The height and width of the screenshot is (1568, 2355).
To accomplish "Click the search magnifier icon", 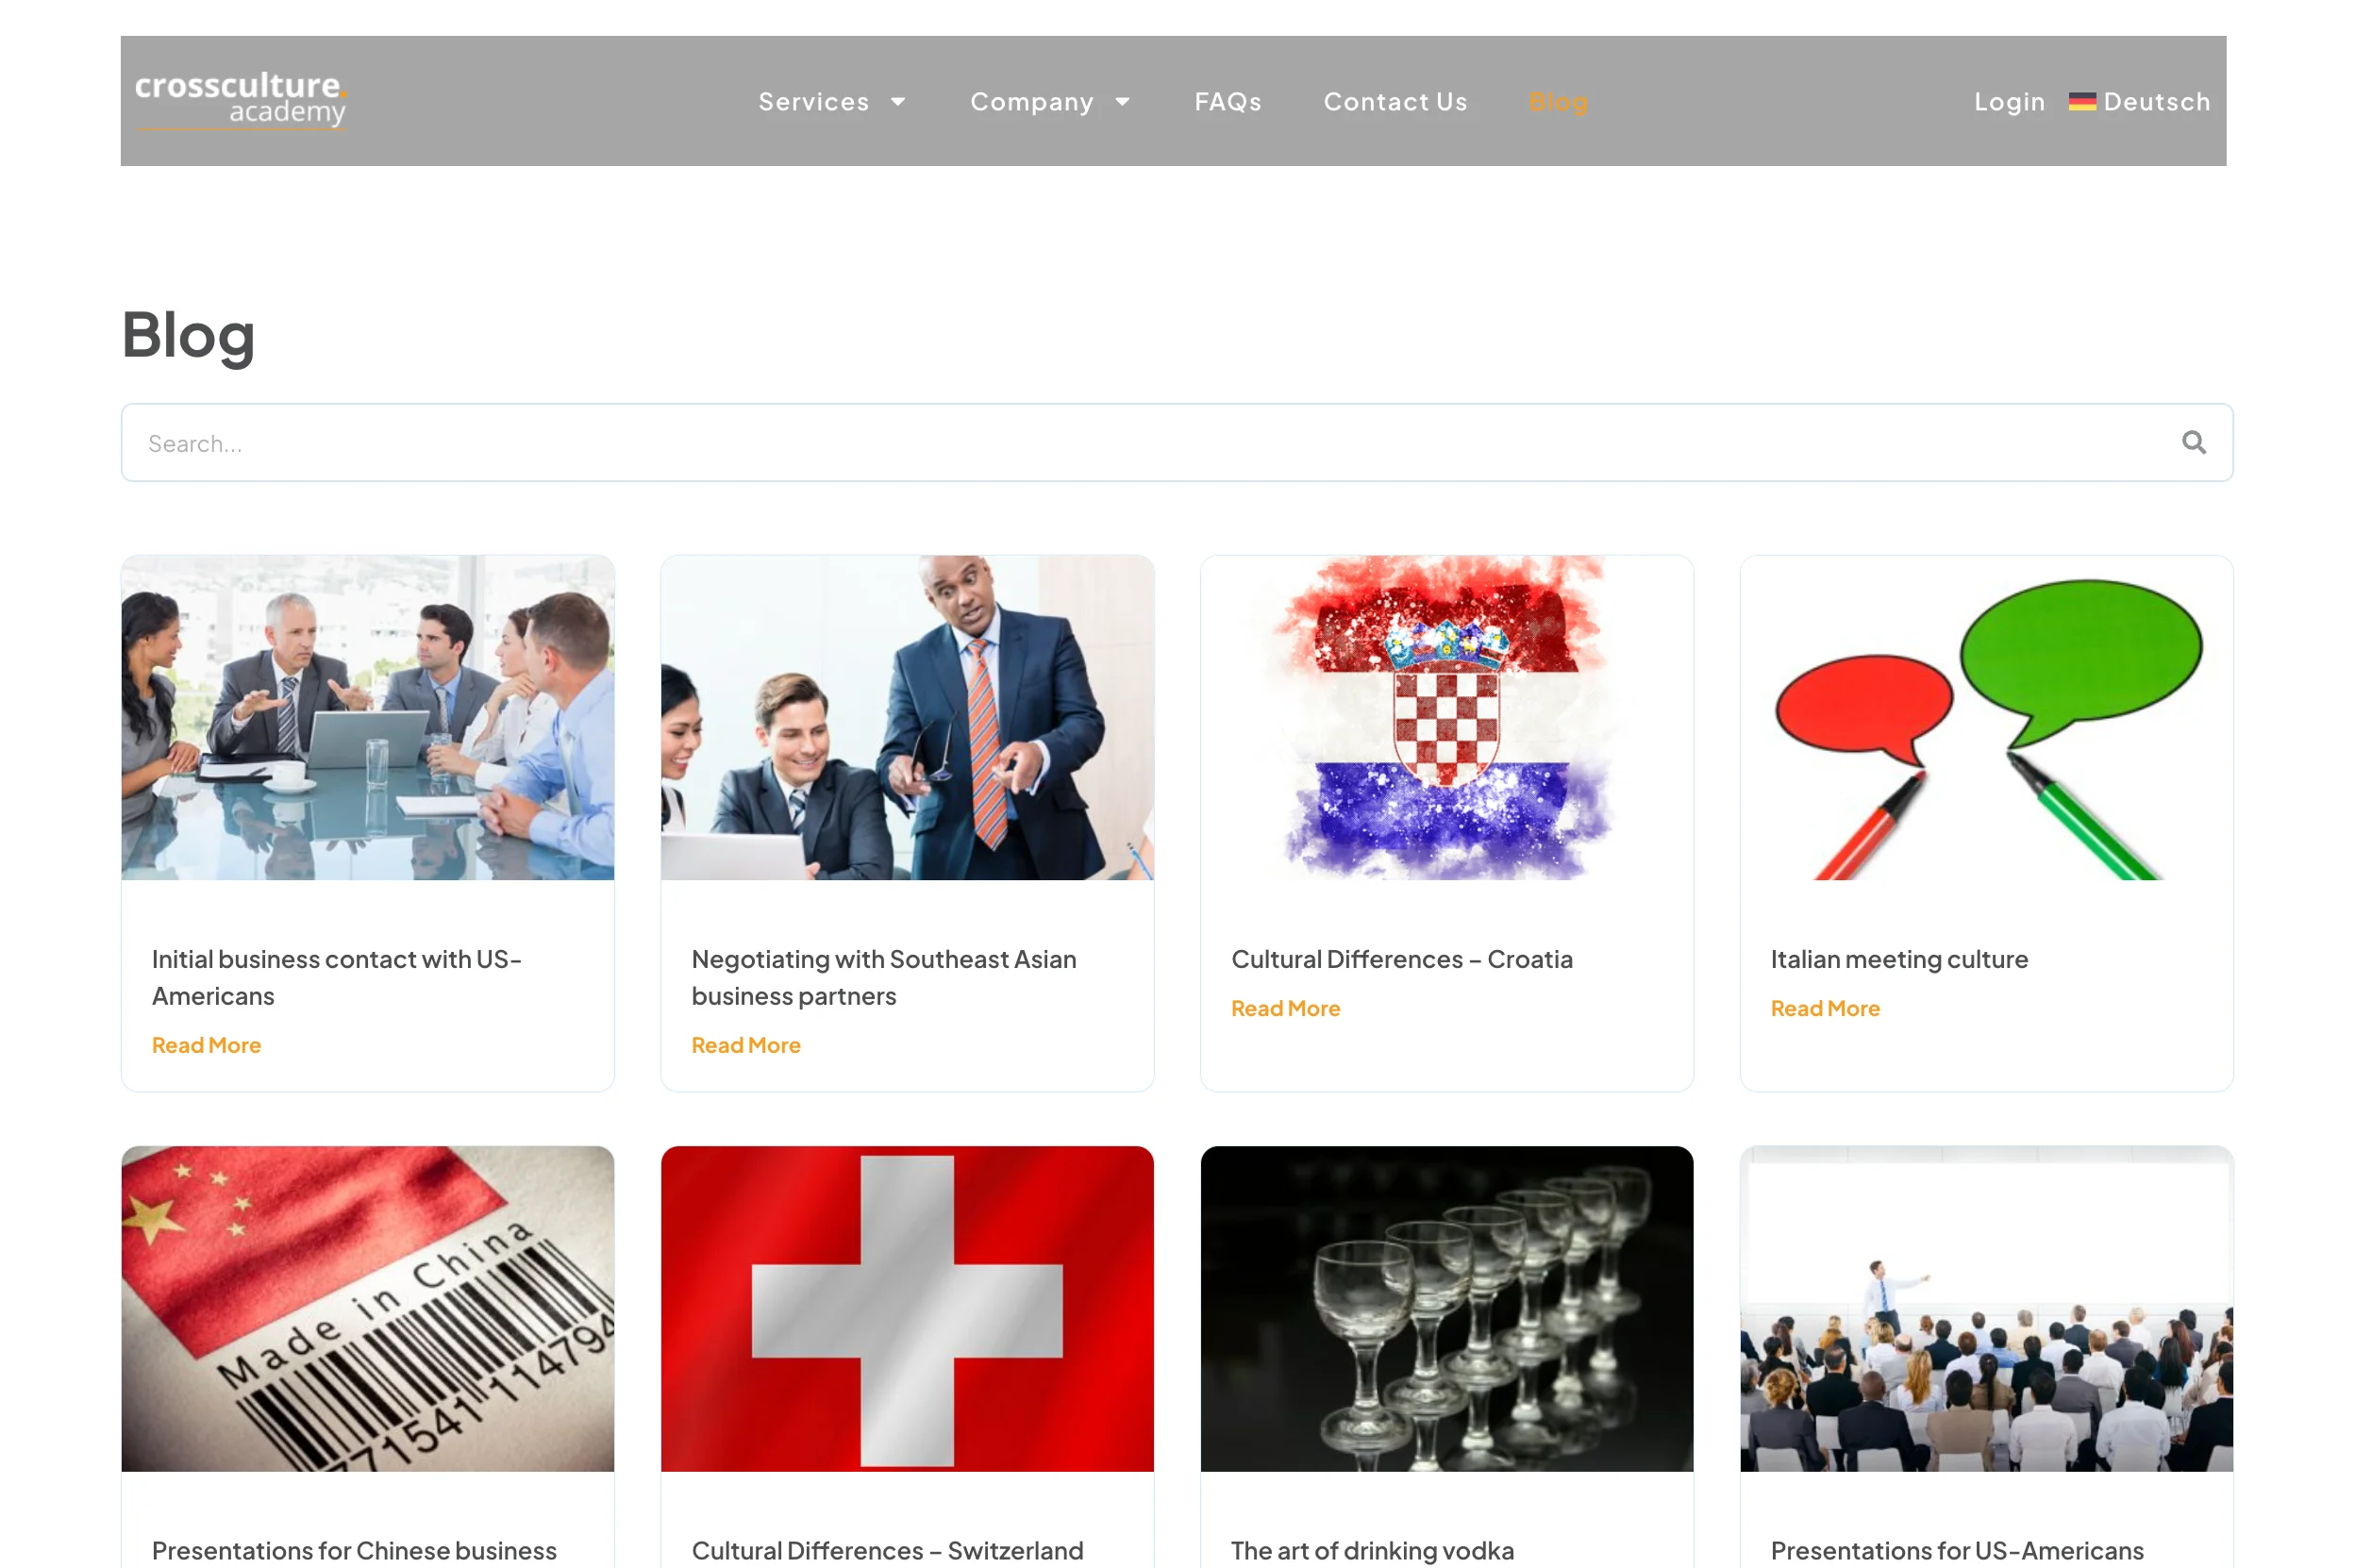I will click(x=2192, y=442).
